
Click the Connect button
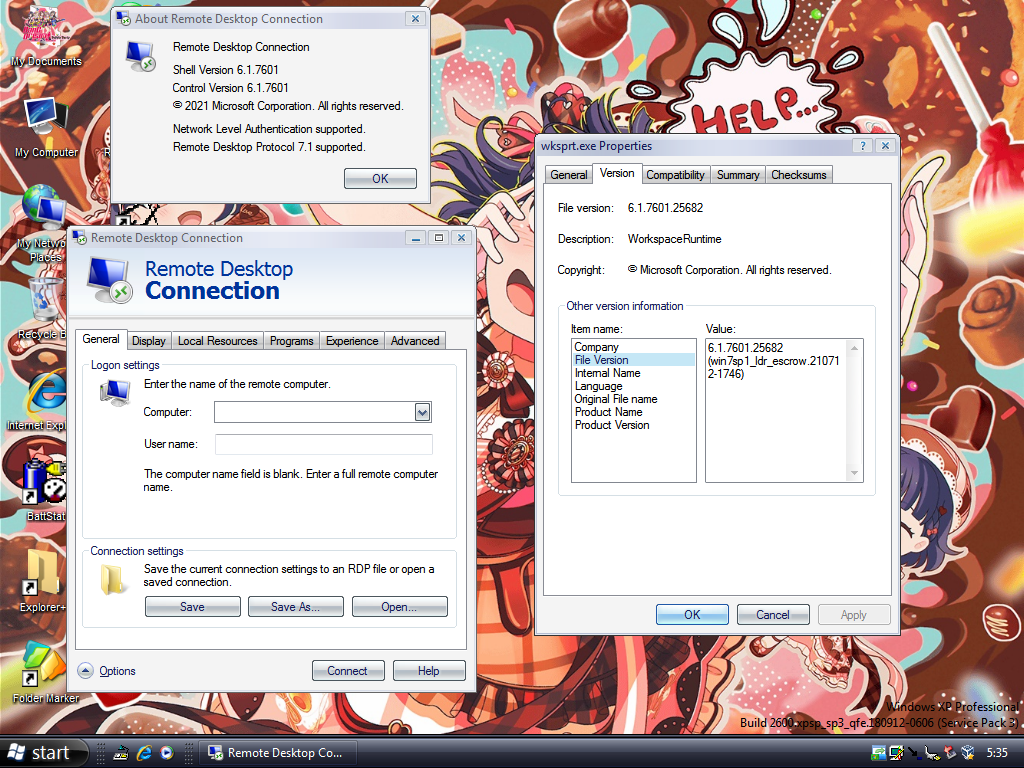click(x=347, y=671)
